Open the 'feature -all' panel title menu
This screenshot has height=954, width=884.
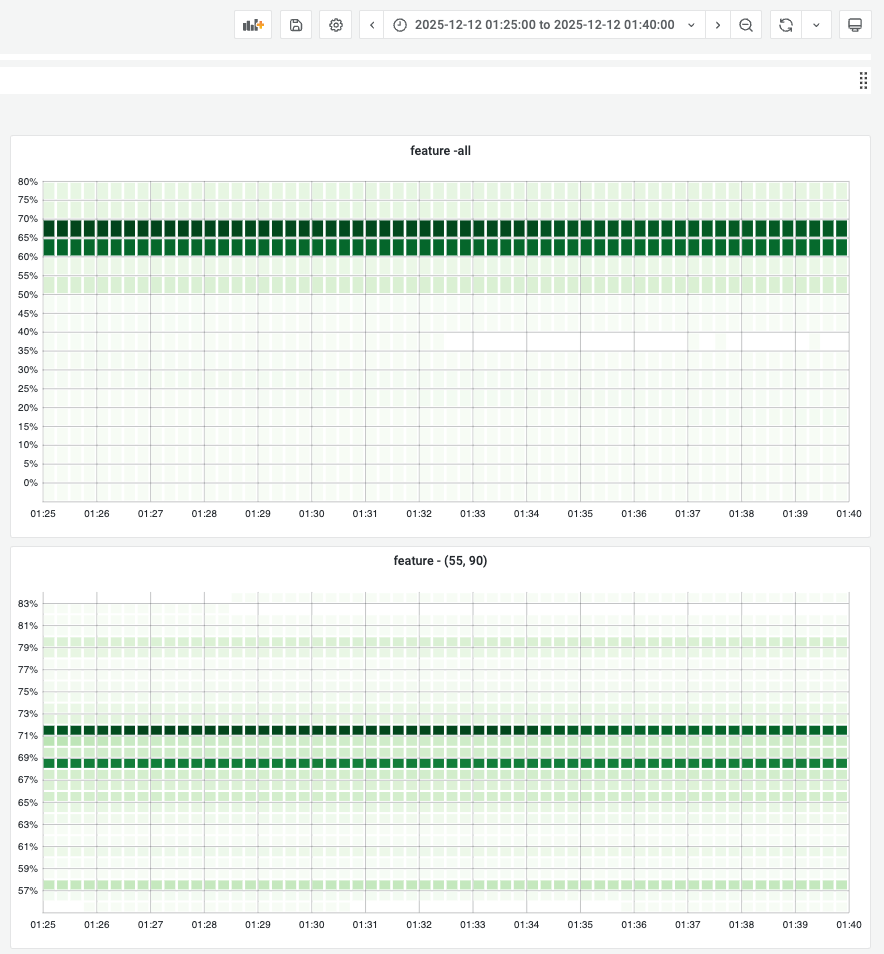[x=440, y=151]
